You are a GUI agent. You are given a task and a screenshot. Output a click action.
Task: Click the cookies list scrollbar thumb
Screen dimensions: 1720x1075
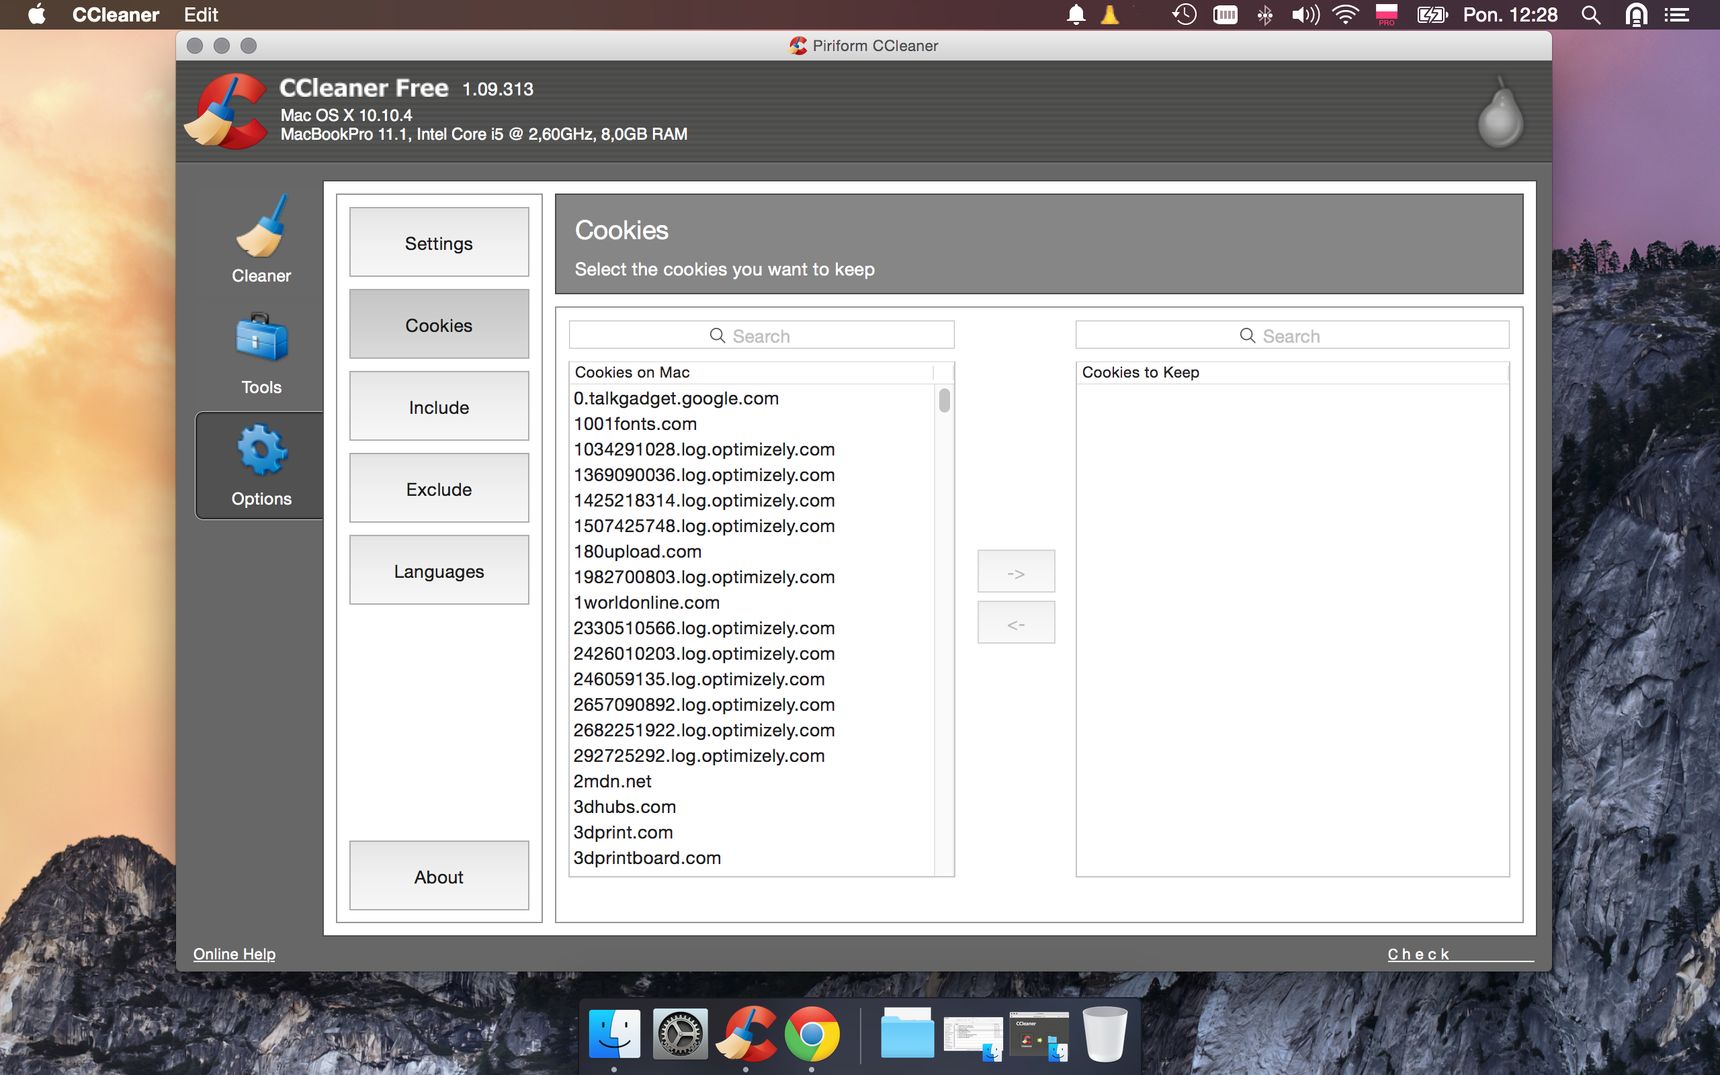tap(944, 400)
